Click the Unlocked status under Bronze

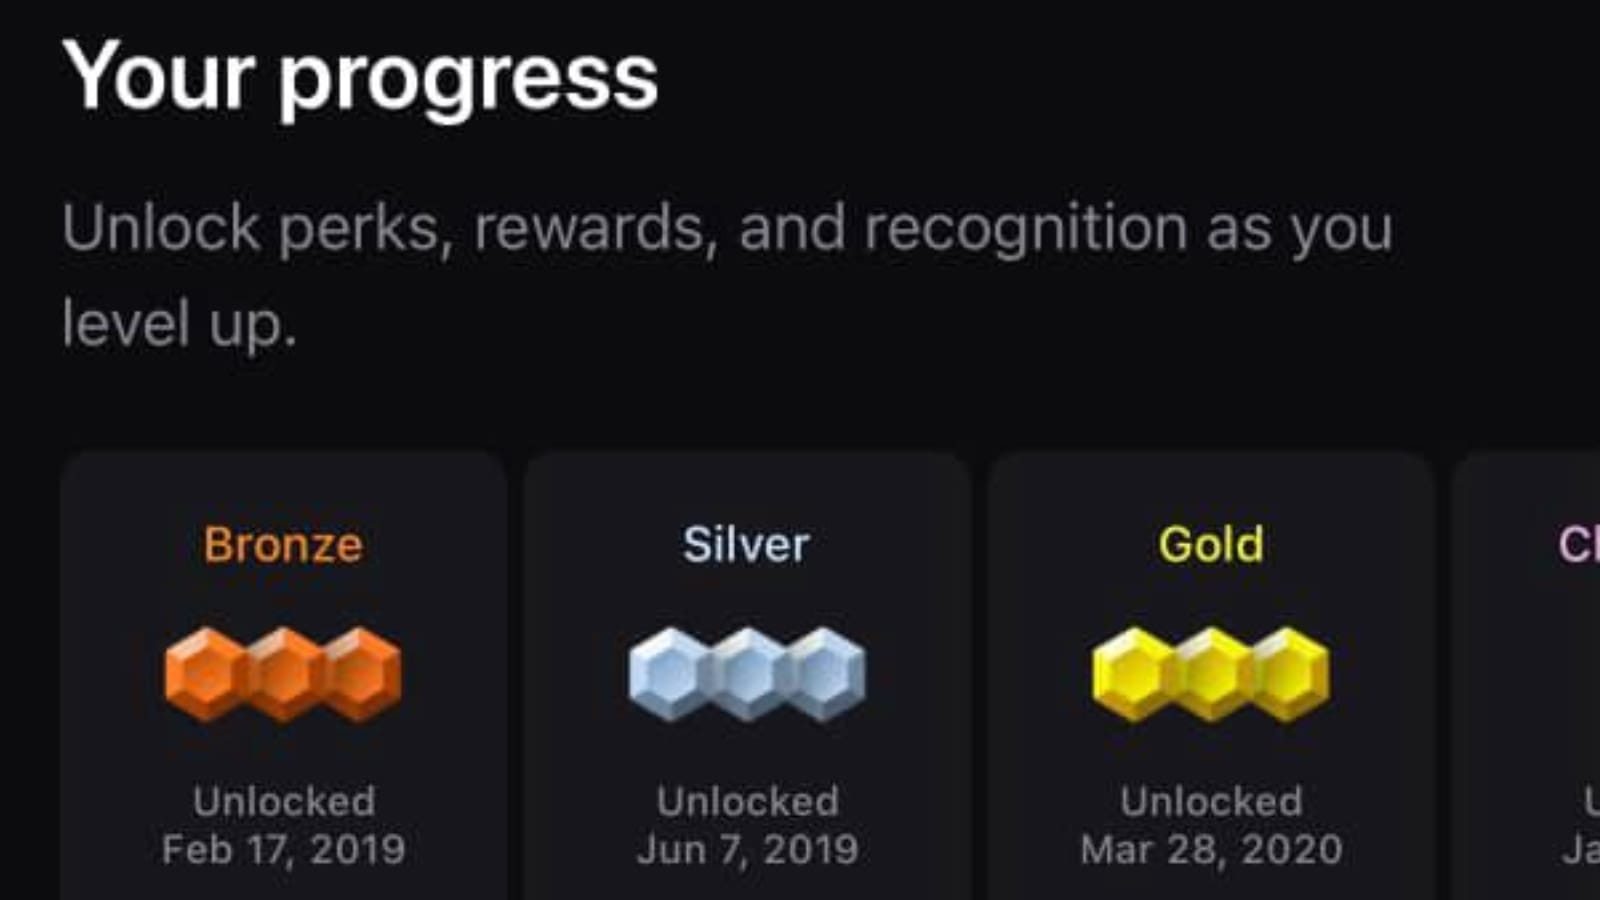pos(283,801)
